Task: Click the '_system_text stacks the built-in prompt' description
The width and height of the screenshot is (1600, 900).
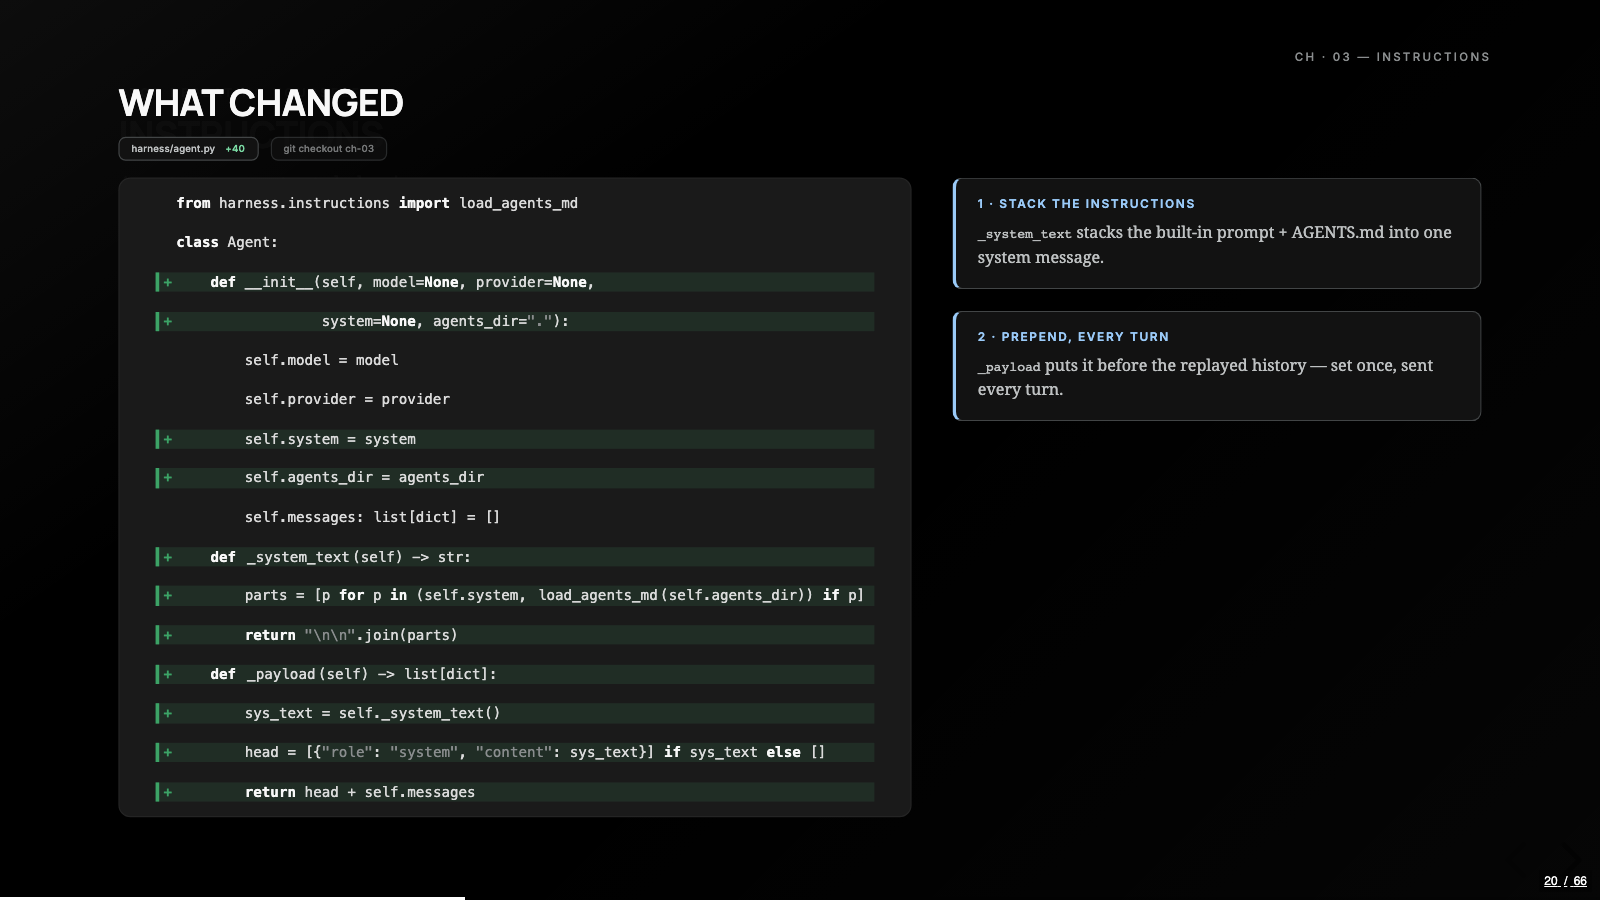Action: [1214, 245]
